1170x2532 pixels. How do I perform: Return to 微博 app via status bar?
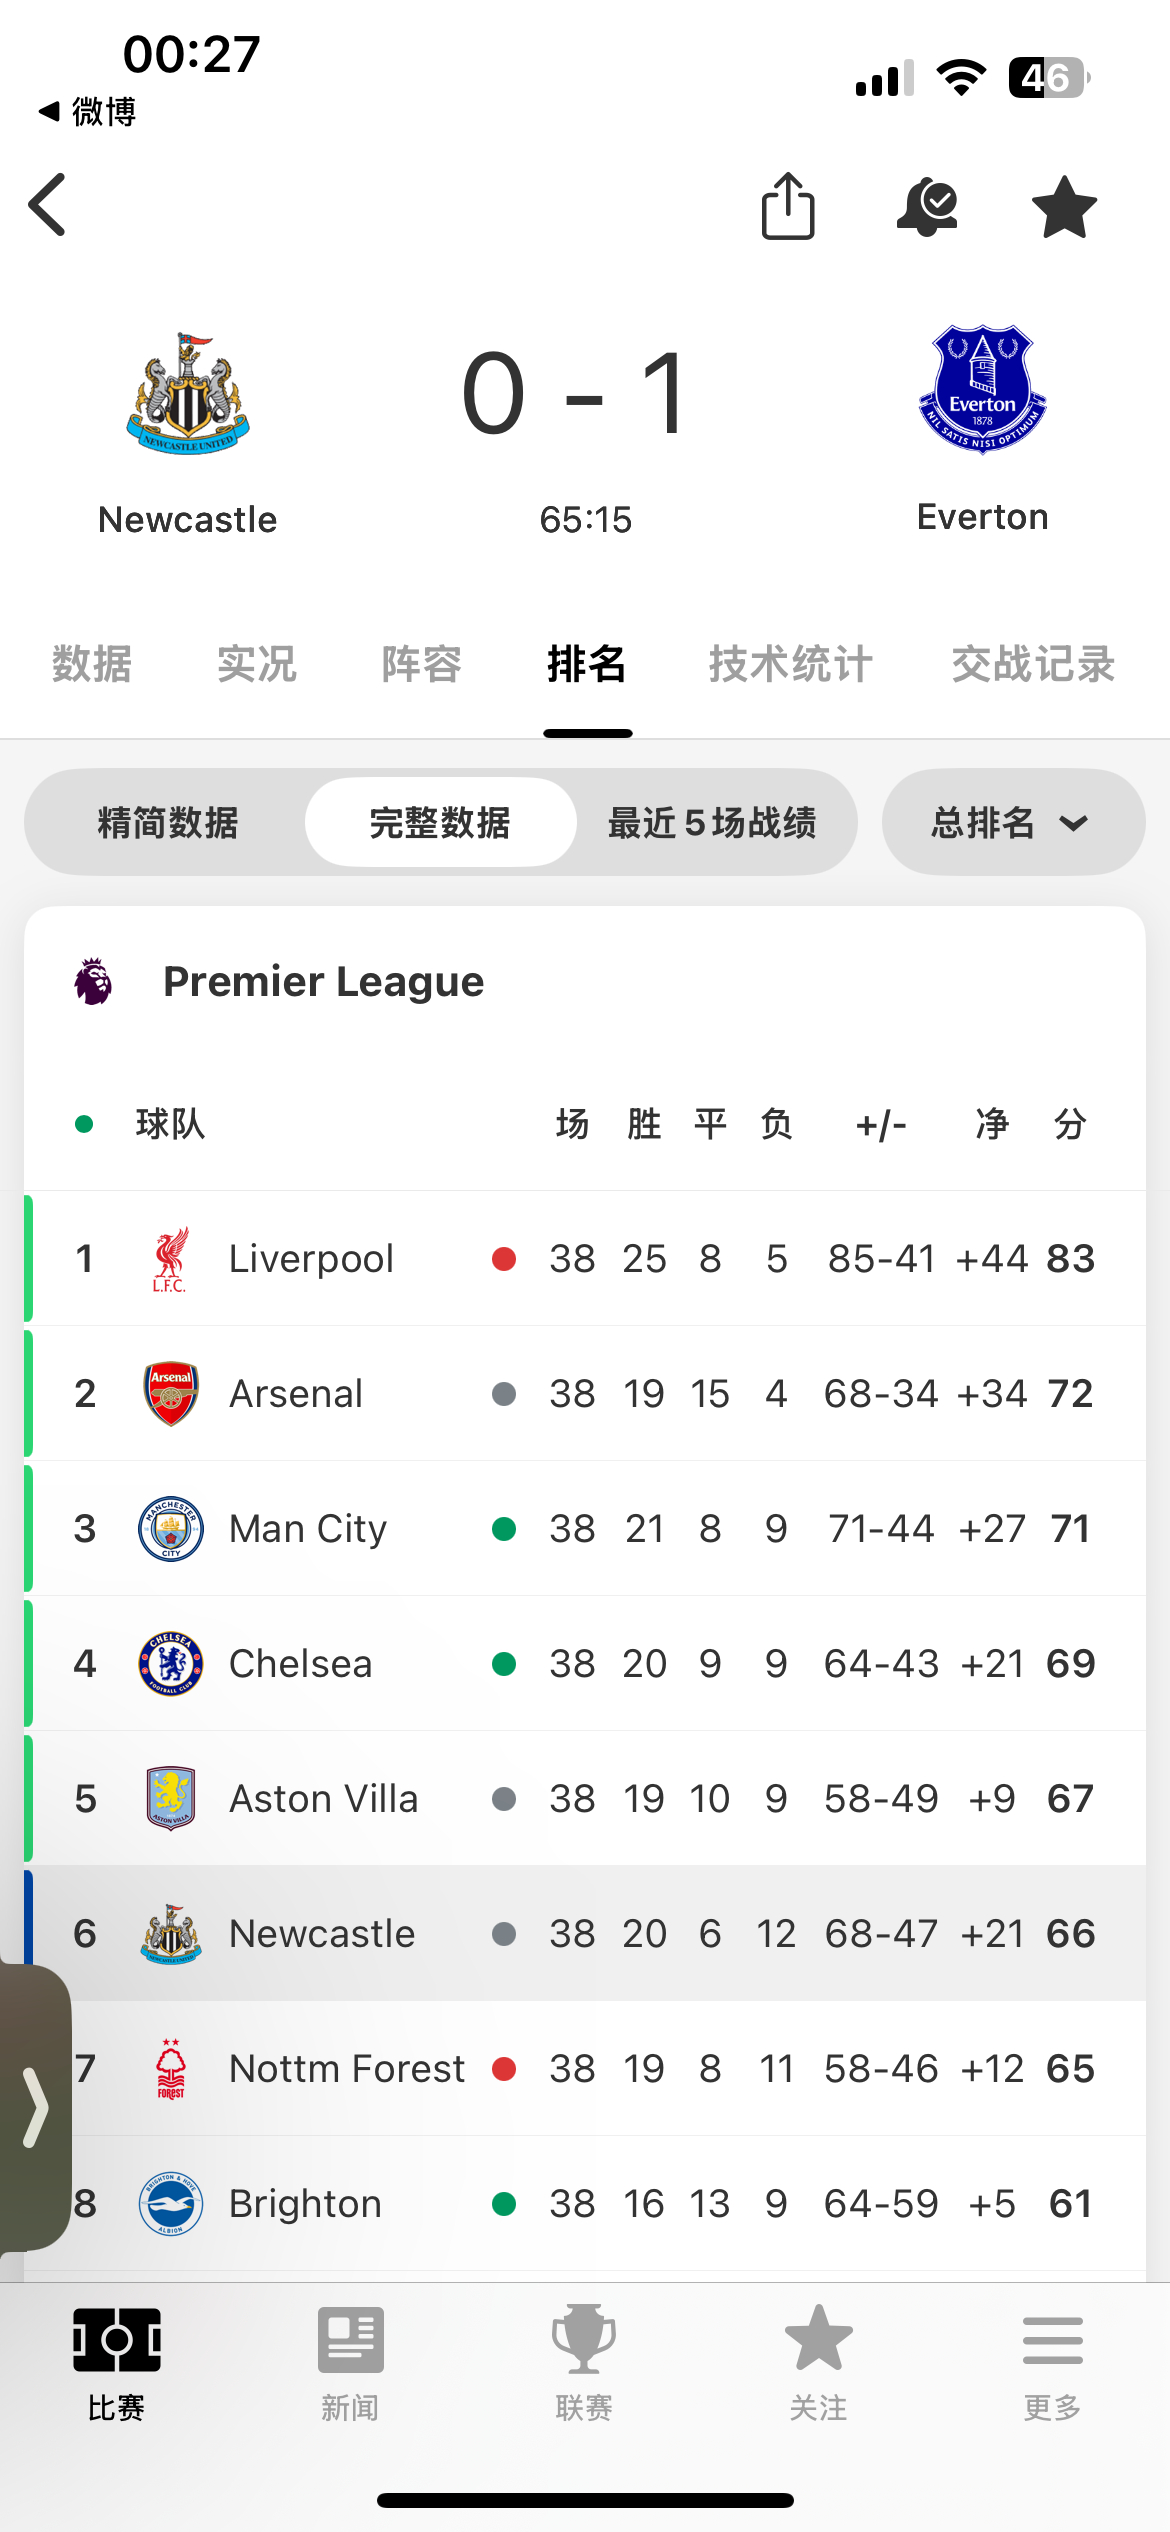pos(88,111)
